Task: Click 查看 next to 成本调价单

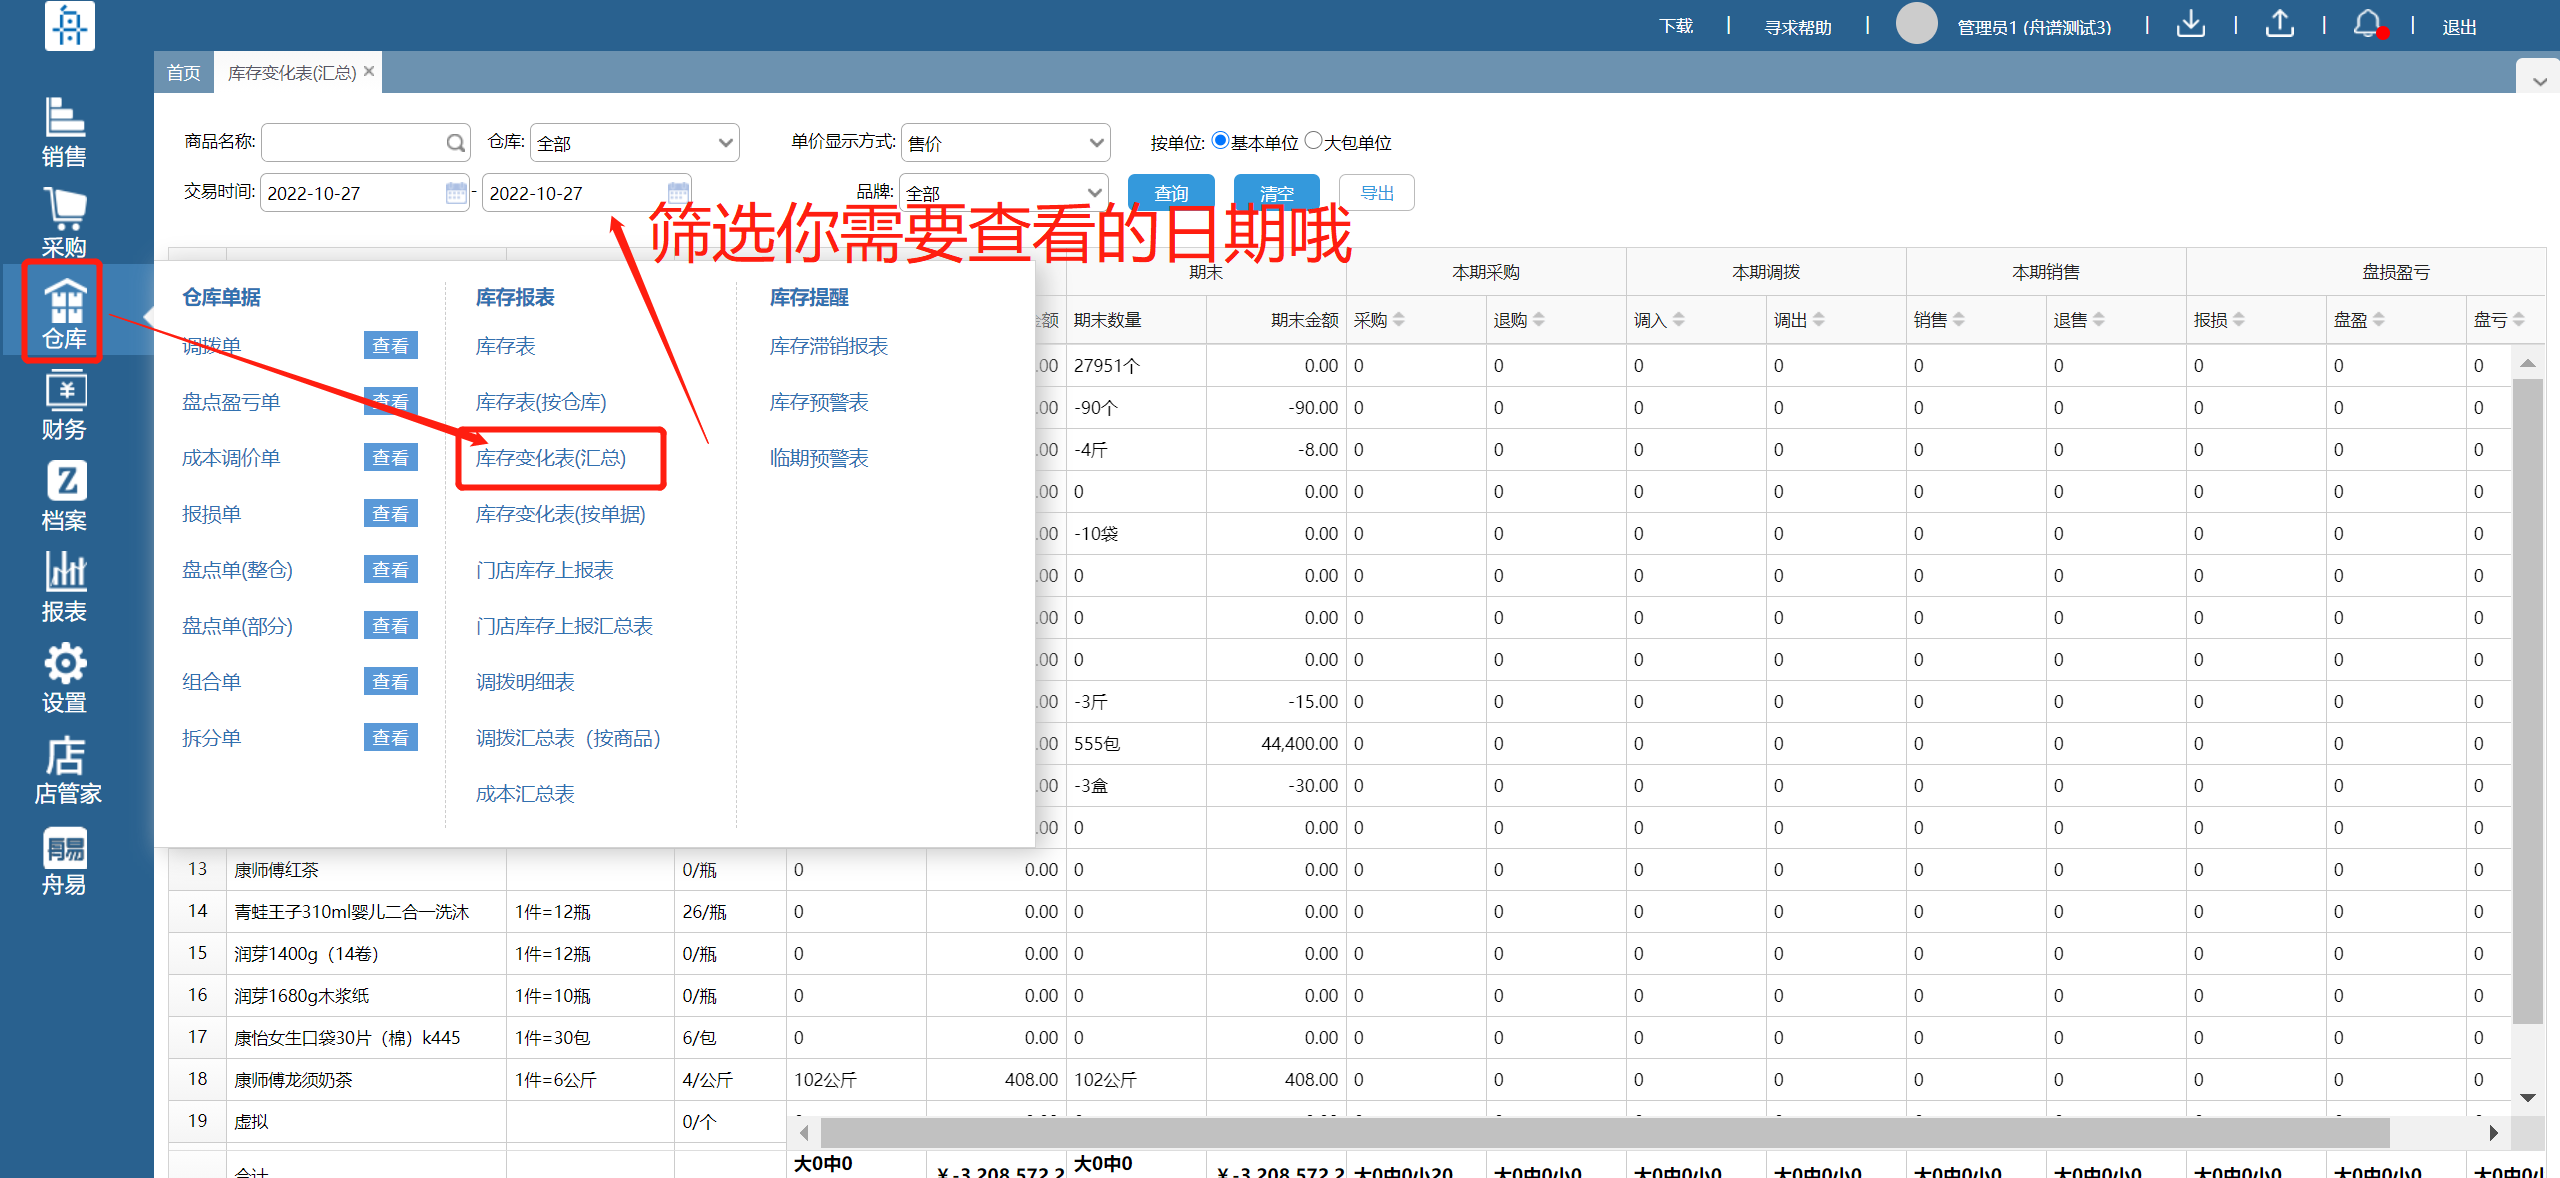Action: coord(390,458)
